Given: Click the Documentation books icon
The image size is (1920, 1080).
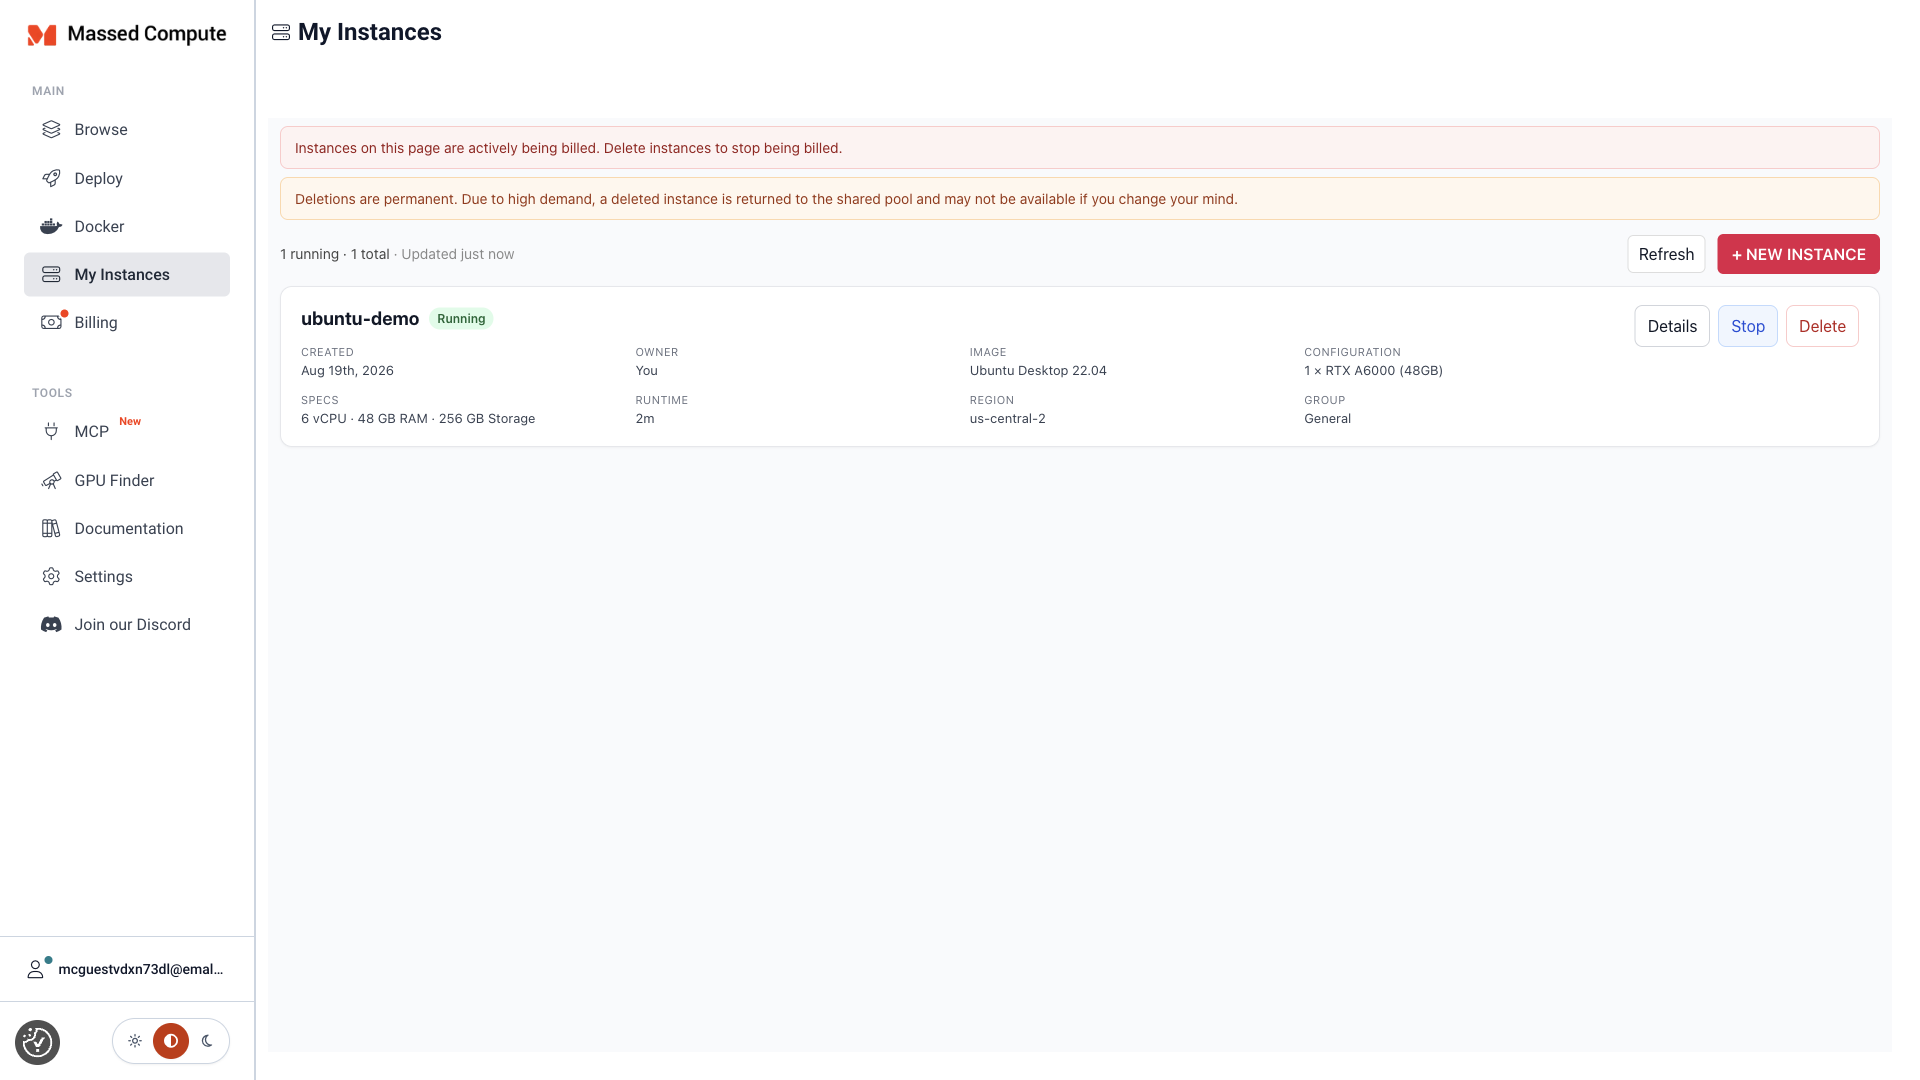Looking at the screenshot, I should (x=51, y=528).
